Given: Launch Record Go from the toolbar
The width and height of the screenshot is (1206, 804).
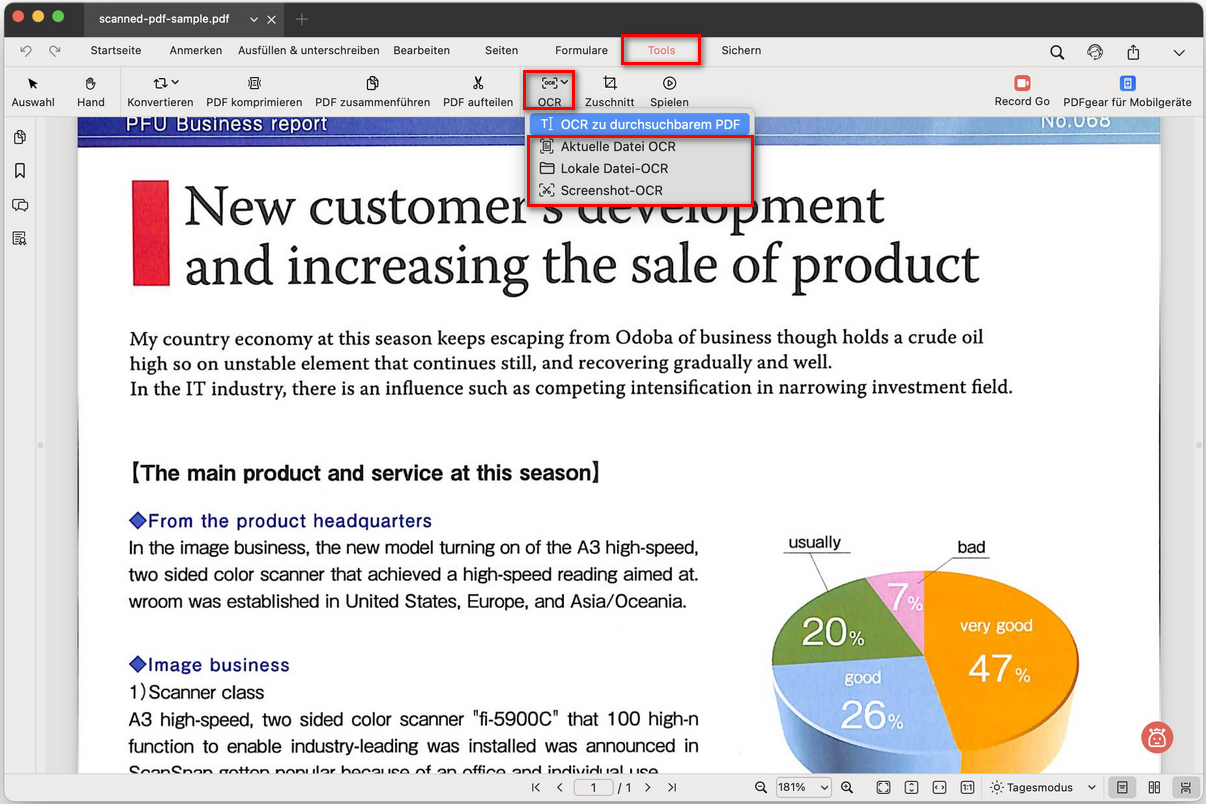Looking at the screenshot, I should [1021, 84].
